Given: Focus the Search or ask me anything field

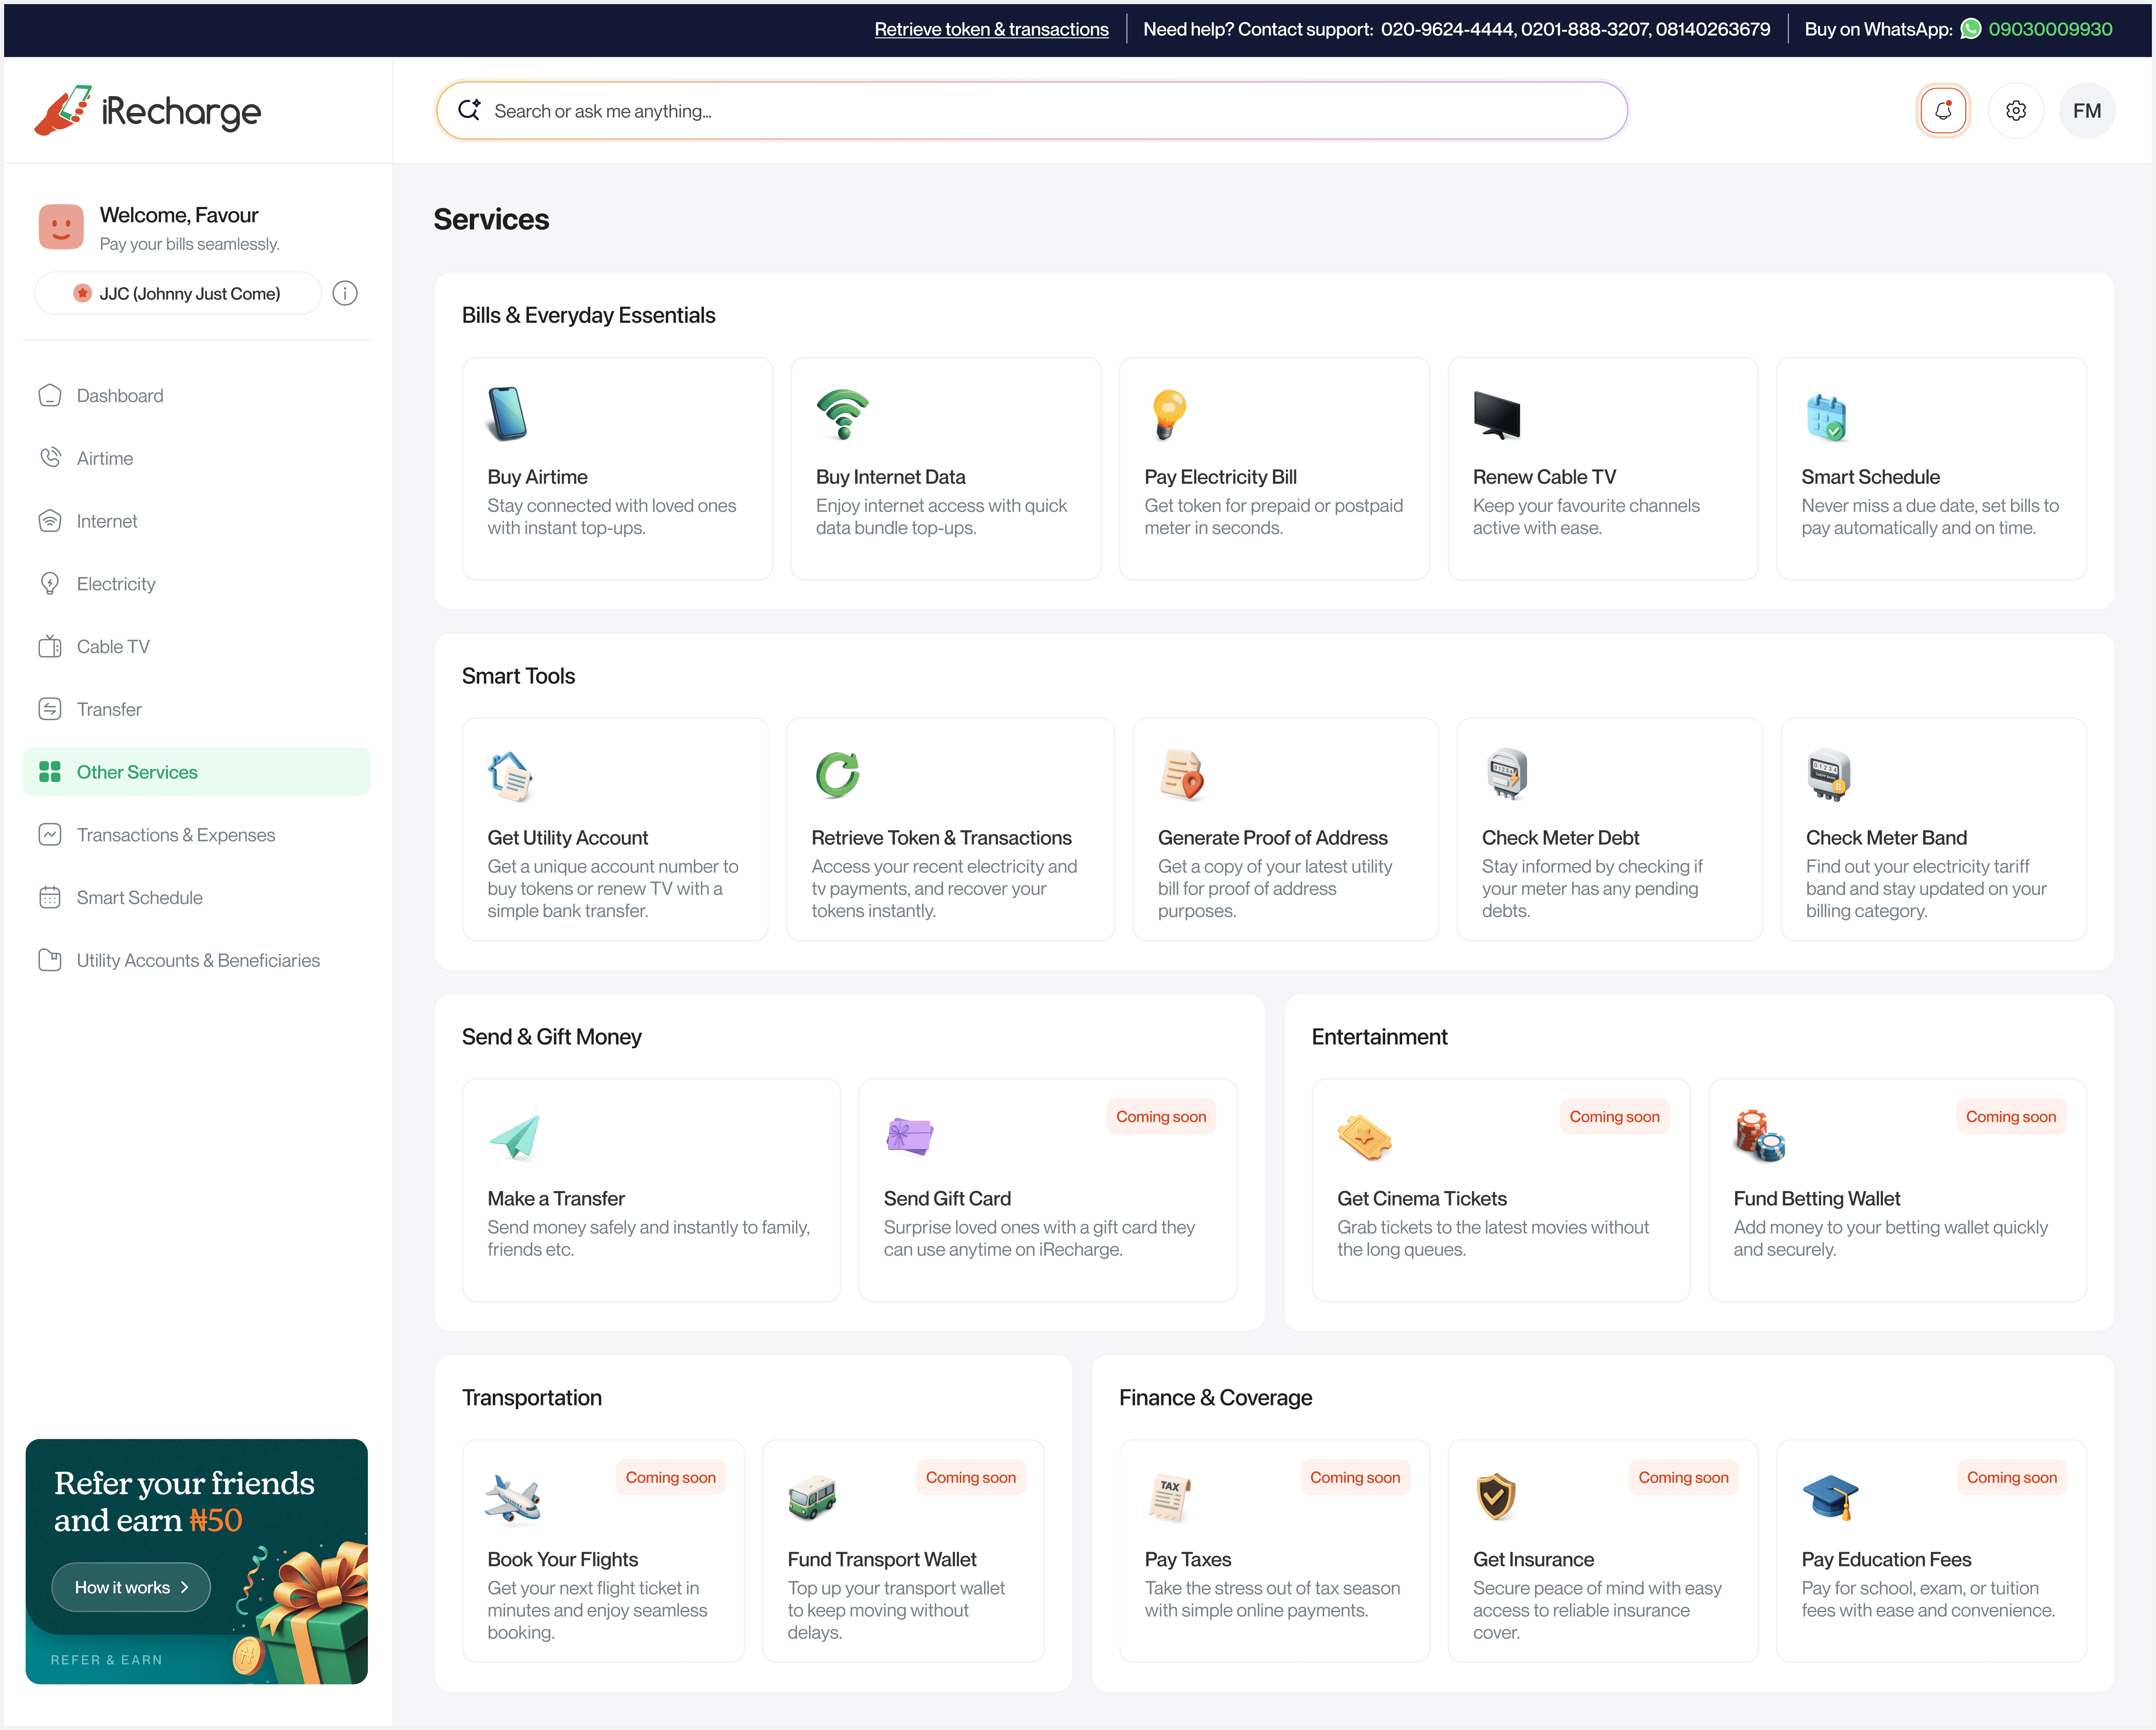Looking at the screenshot, I should tap(1030, 111).
